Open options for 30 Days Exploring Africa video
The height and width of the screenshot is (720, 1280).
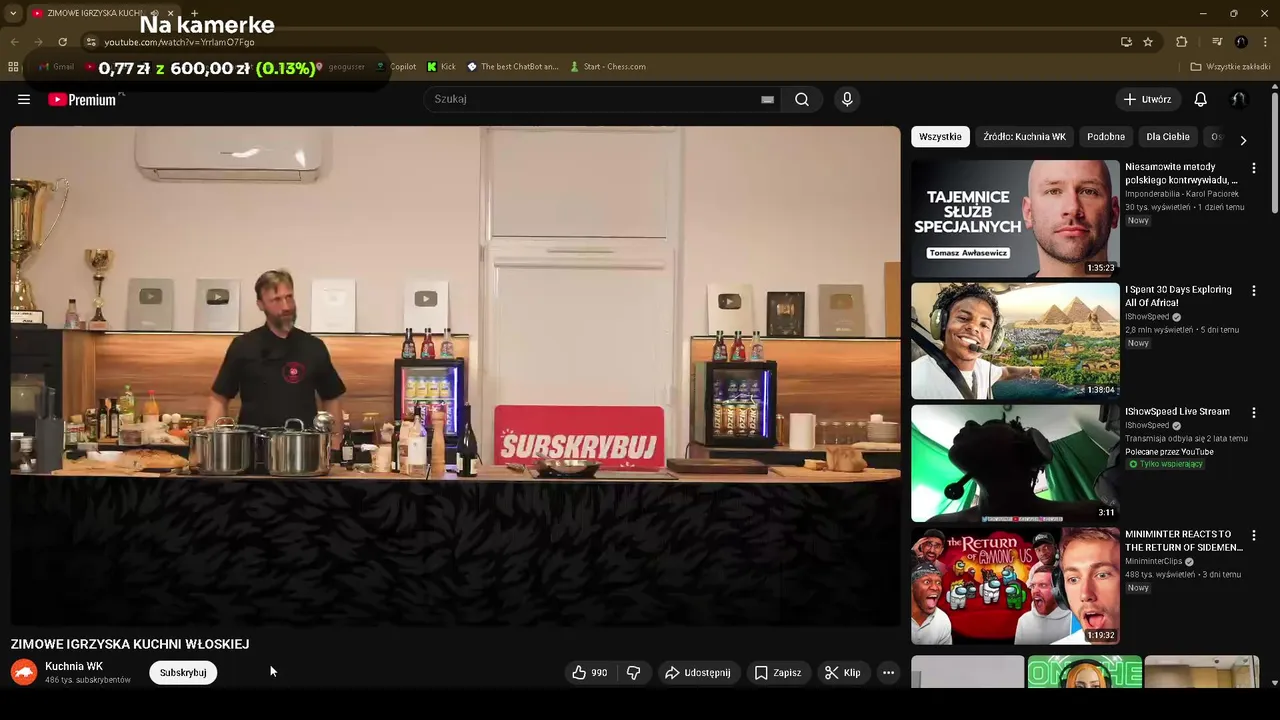pyautogui.click(x=1254, y=290)
